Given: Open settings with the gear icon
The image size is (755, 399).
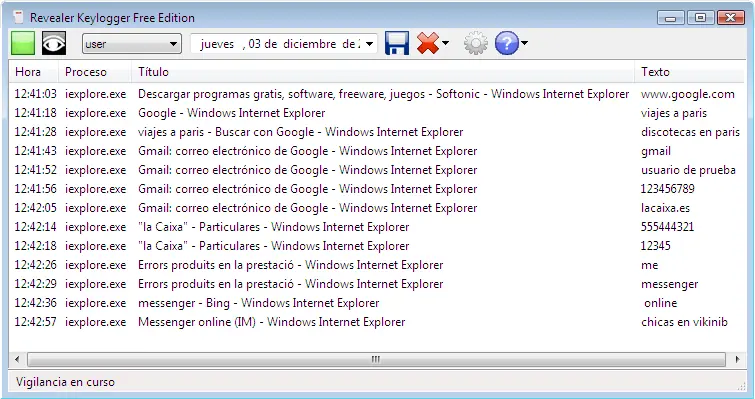Looking at the screenshot, I should point(476,44).
